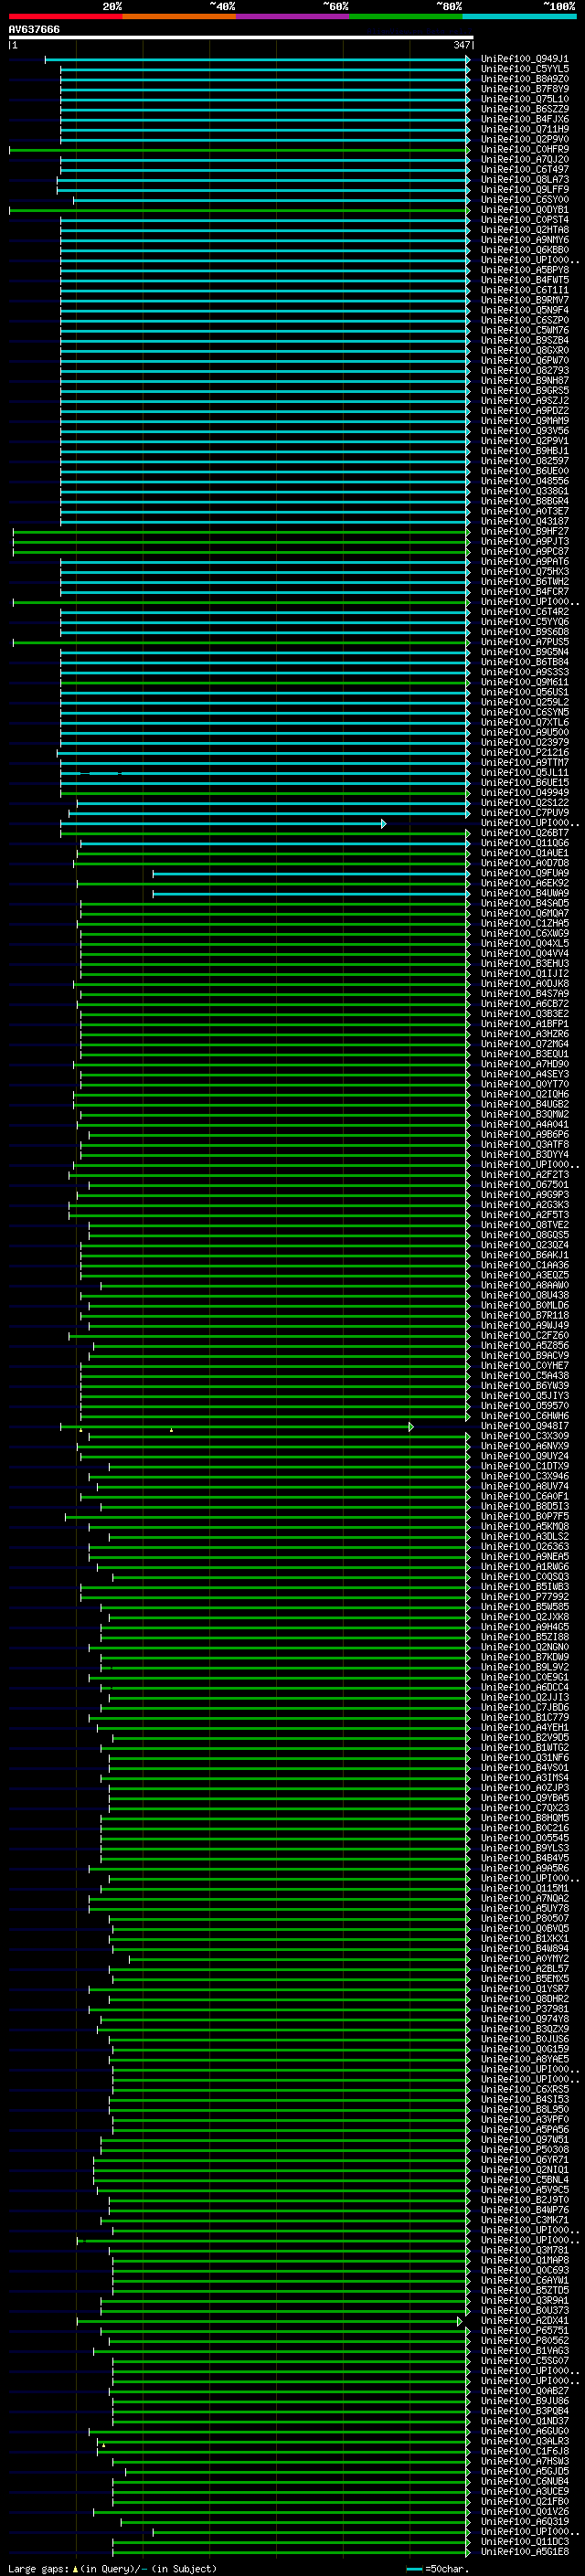Click the UniRef100_Q3ATF8 label
585x2576 pixels.
(x=525, y=1144)
